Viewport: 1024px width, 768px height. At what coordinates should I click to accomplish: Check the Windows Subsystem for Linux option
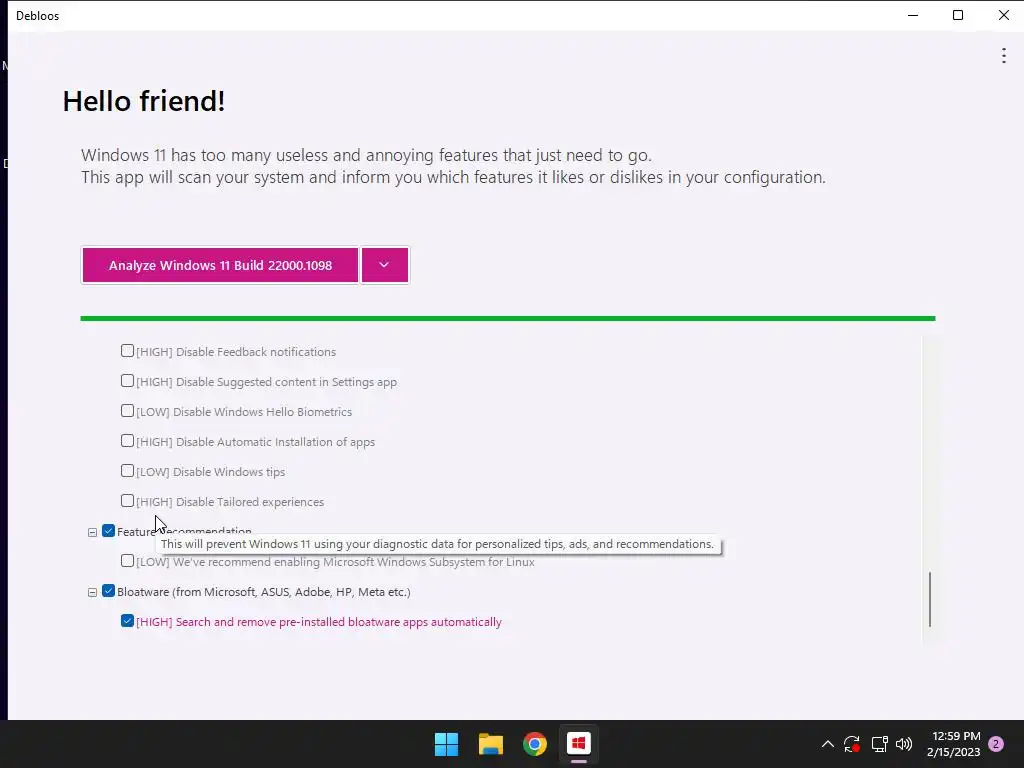pyautogui.click(x=127, y=562)
